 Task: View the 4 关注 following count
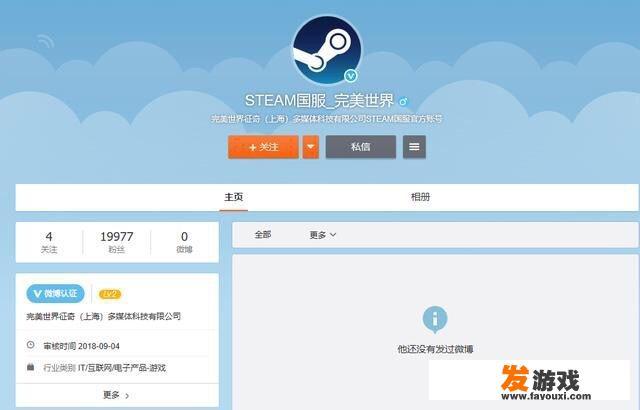49,242
